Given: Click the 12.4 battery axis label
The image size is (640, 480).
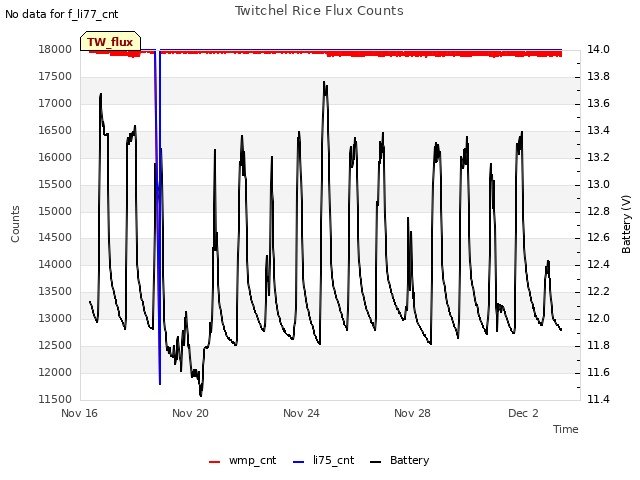Looking at the screenshot, I should pos(598,264).
